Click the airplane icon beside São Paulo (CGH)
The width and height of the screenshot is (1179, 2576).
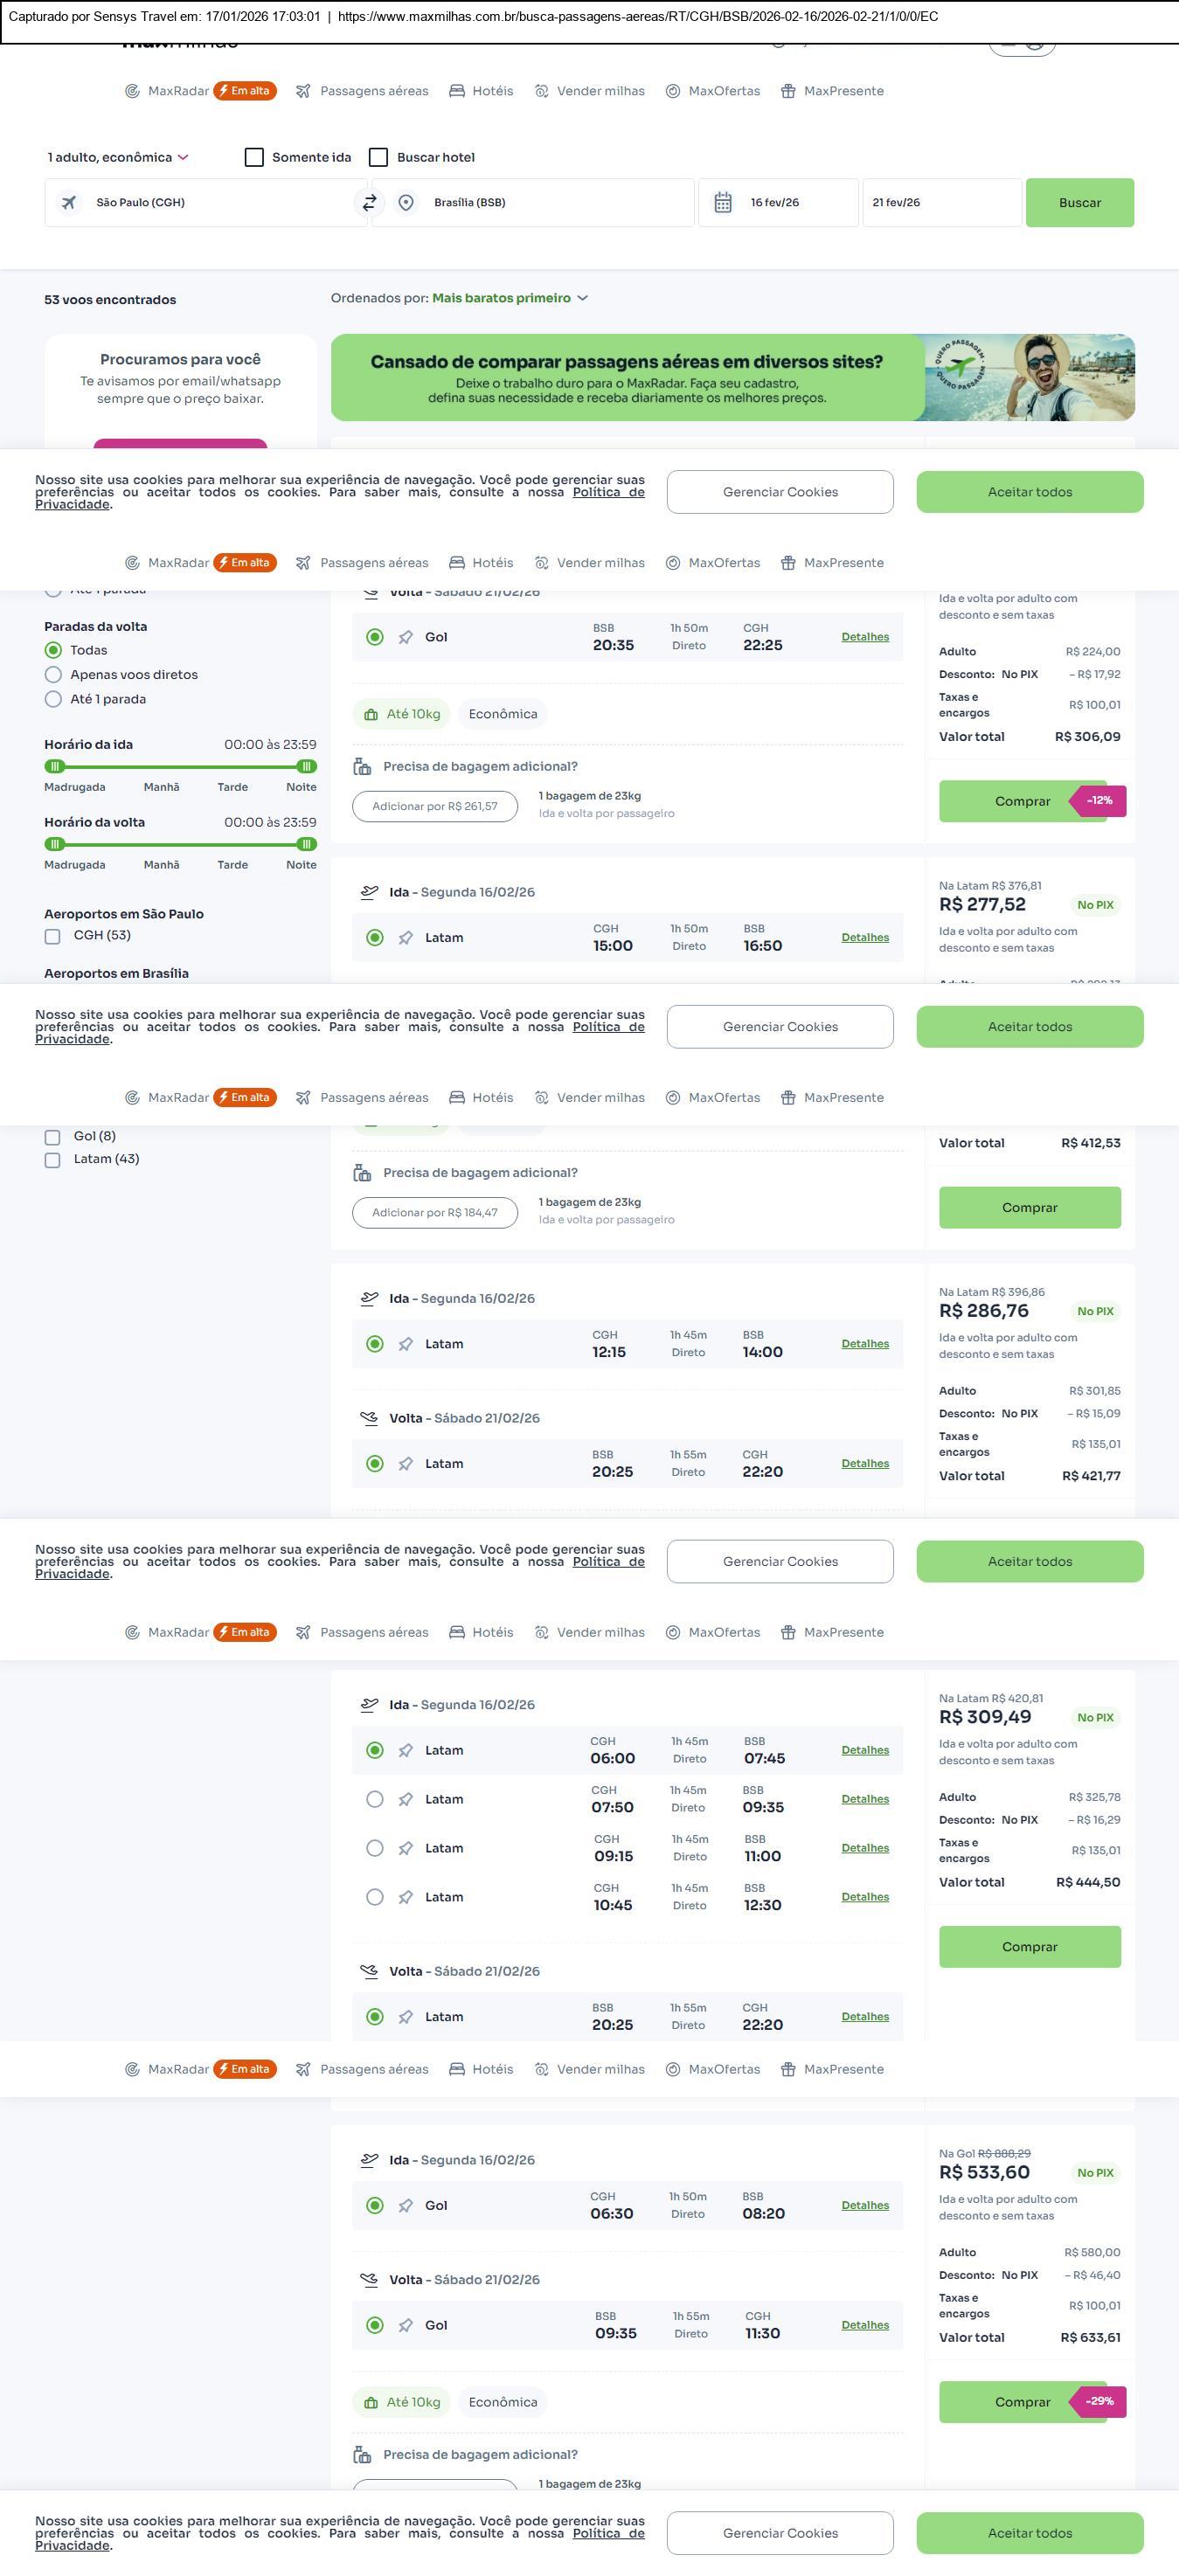pos(69,203)
